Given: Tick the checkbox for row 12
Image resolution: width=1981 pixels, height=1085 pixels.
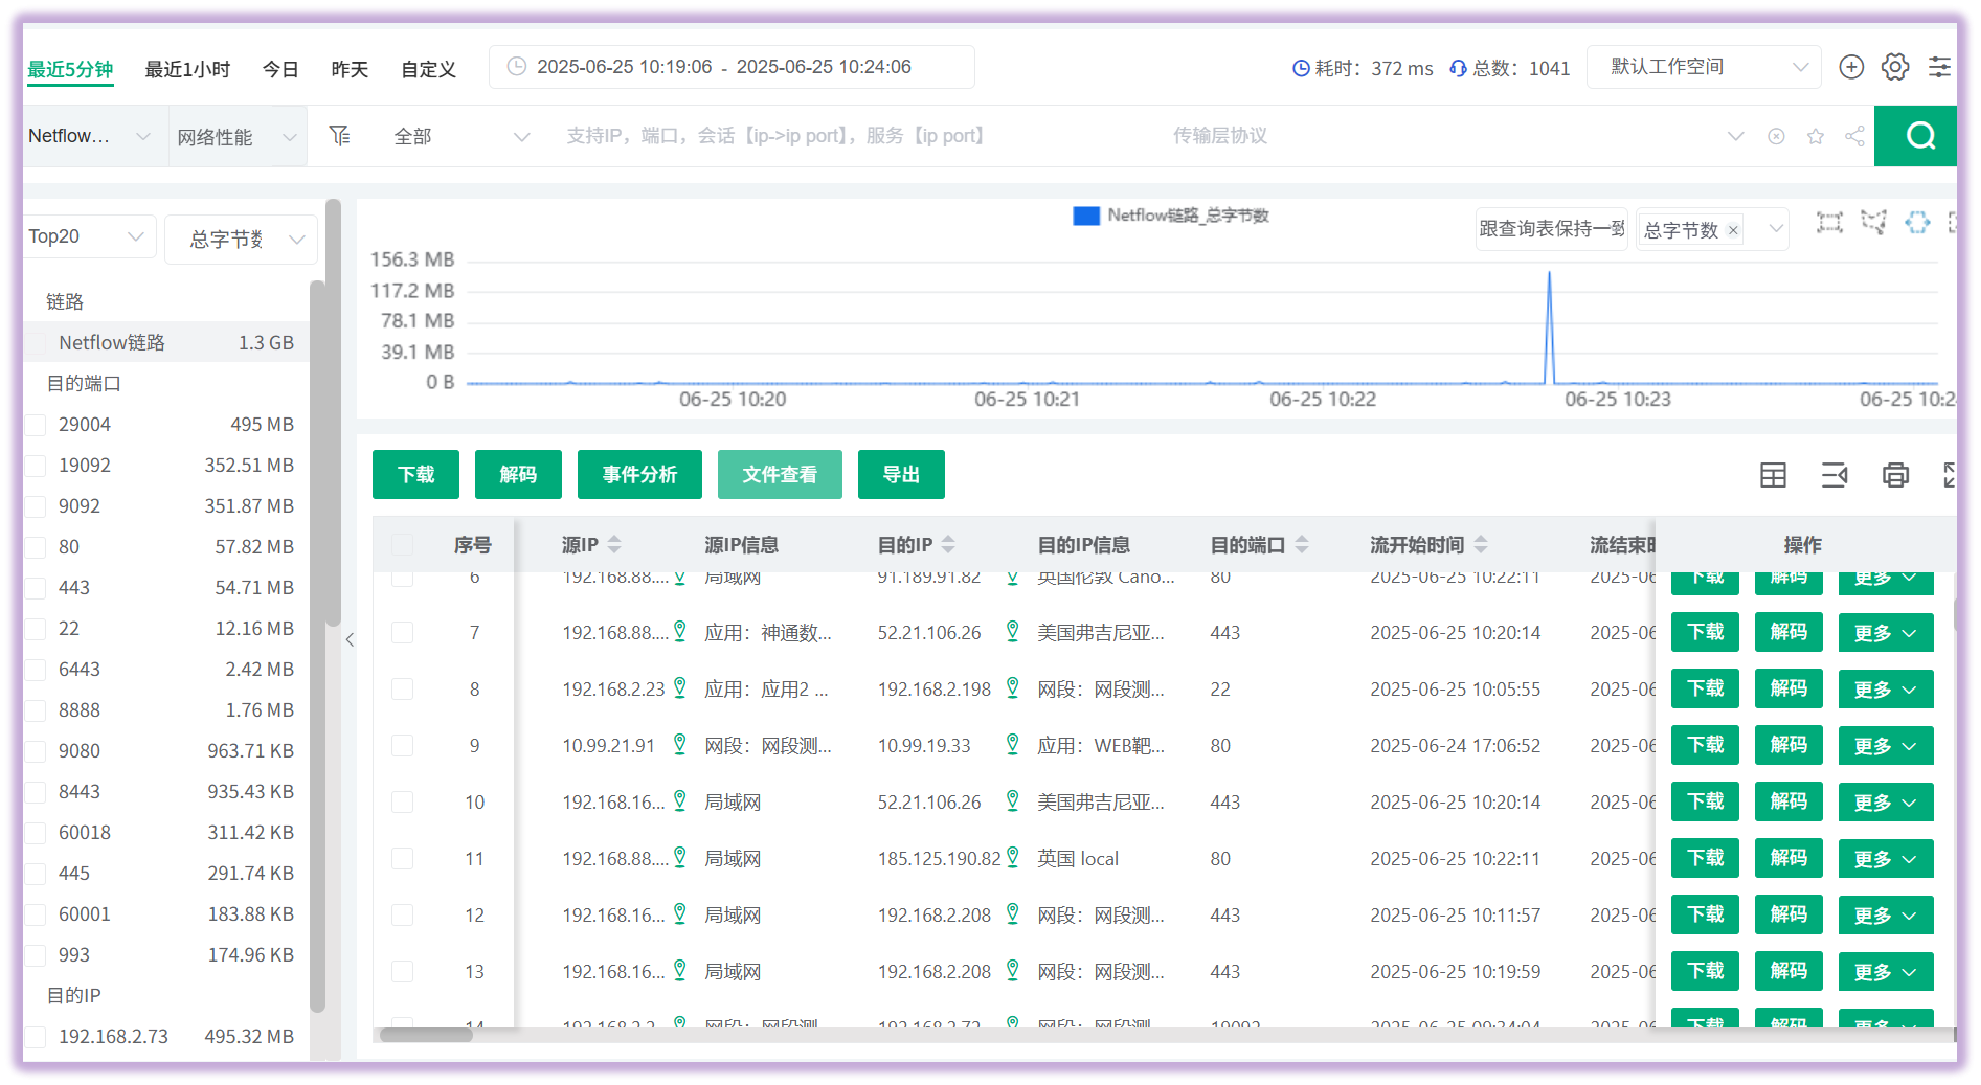Looking at the screenshot, I should tap(402, 914).
